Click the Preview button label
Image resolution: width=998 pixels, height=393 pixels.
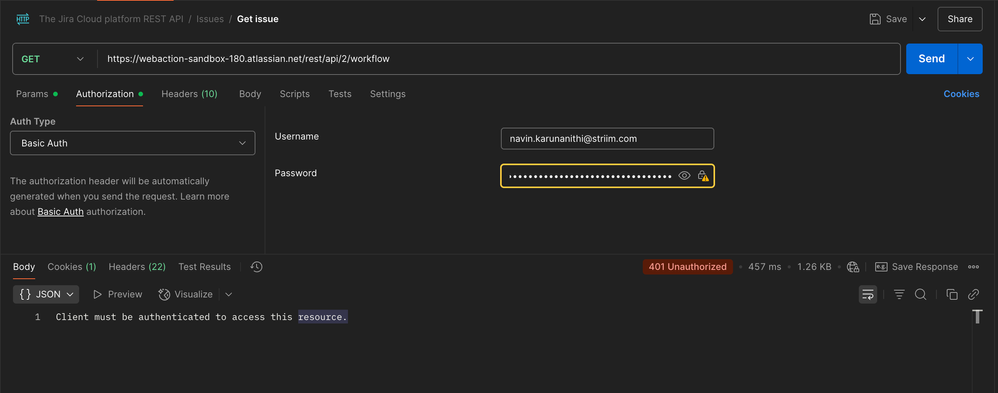125,294
